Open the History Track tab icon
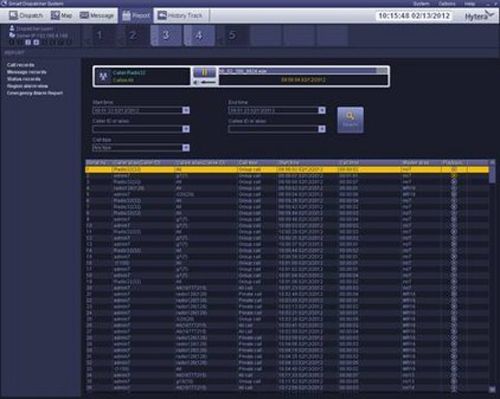This screenshot has height=399, width=500. pyautogui.click(x=162, y=16)
